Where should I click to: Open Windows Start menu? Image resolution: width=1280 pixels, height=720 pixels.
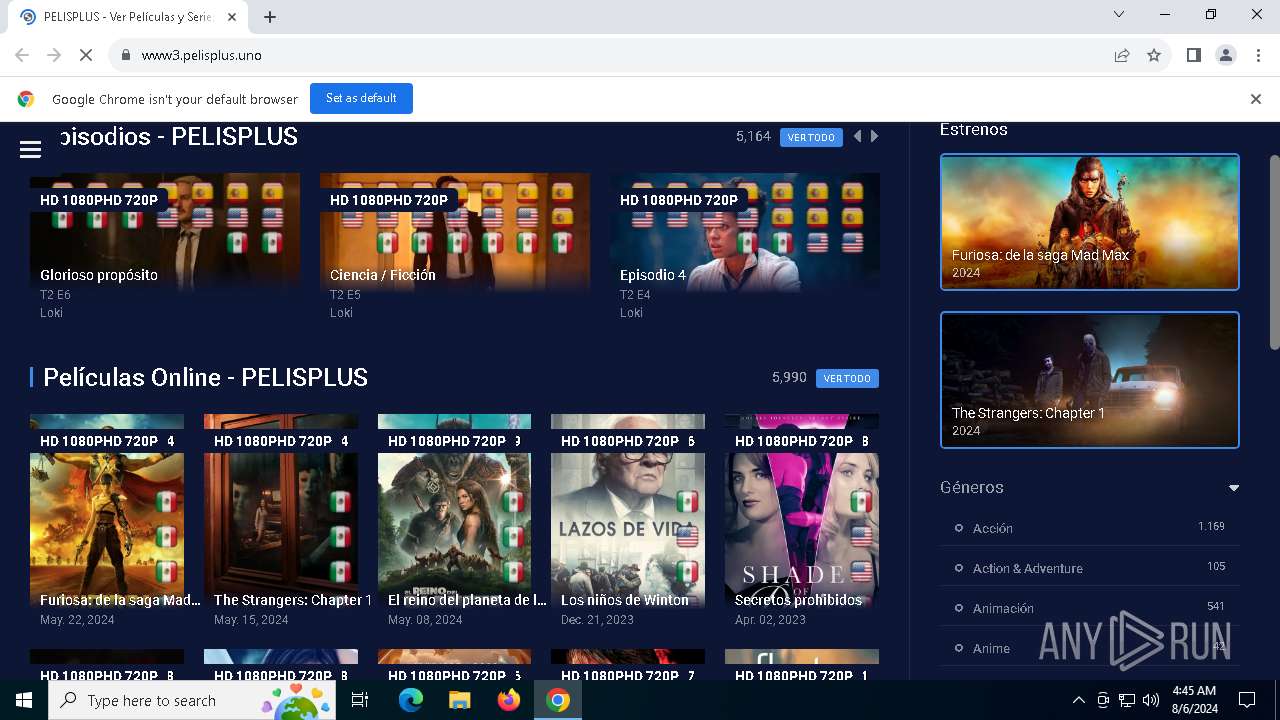tap(24, 700)
